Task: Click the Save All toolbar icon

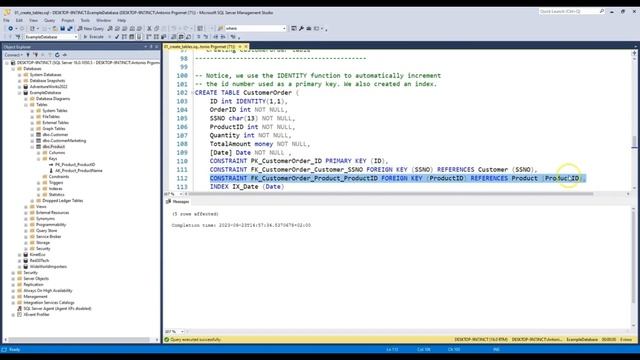Action: click(x=70, y=29)
